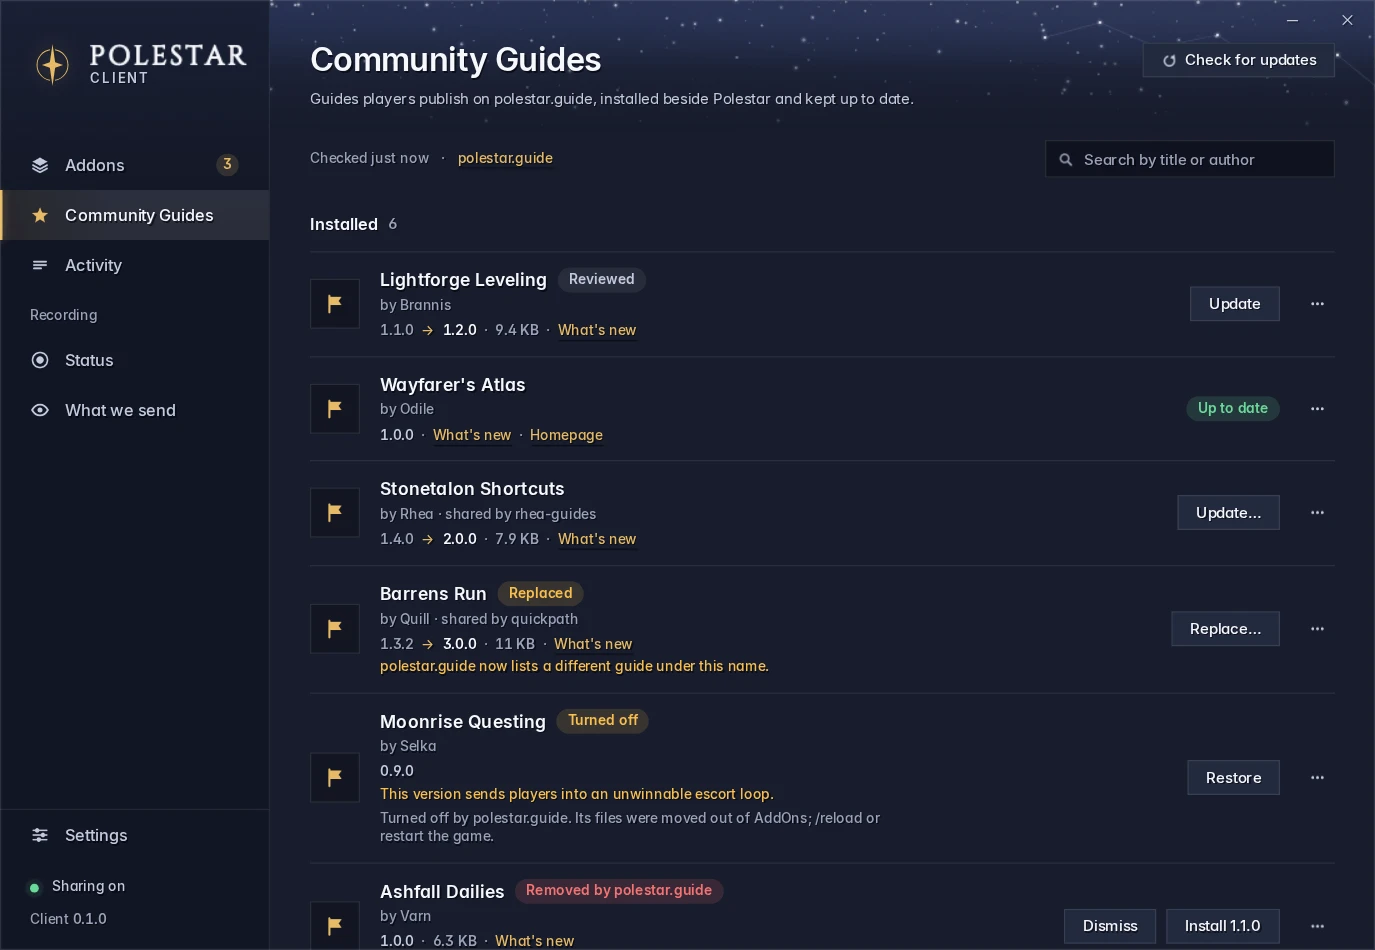Click the Barrens Run flag icon
Image resolution: width=1375 pixels, height=950 pixels.
click(335, 629)
